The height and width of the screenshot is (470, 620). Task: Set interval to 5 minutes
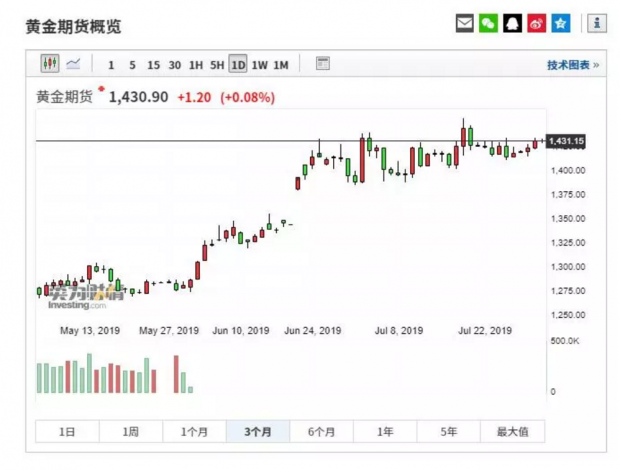pos(132,65)
